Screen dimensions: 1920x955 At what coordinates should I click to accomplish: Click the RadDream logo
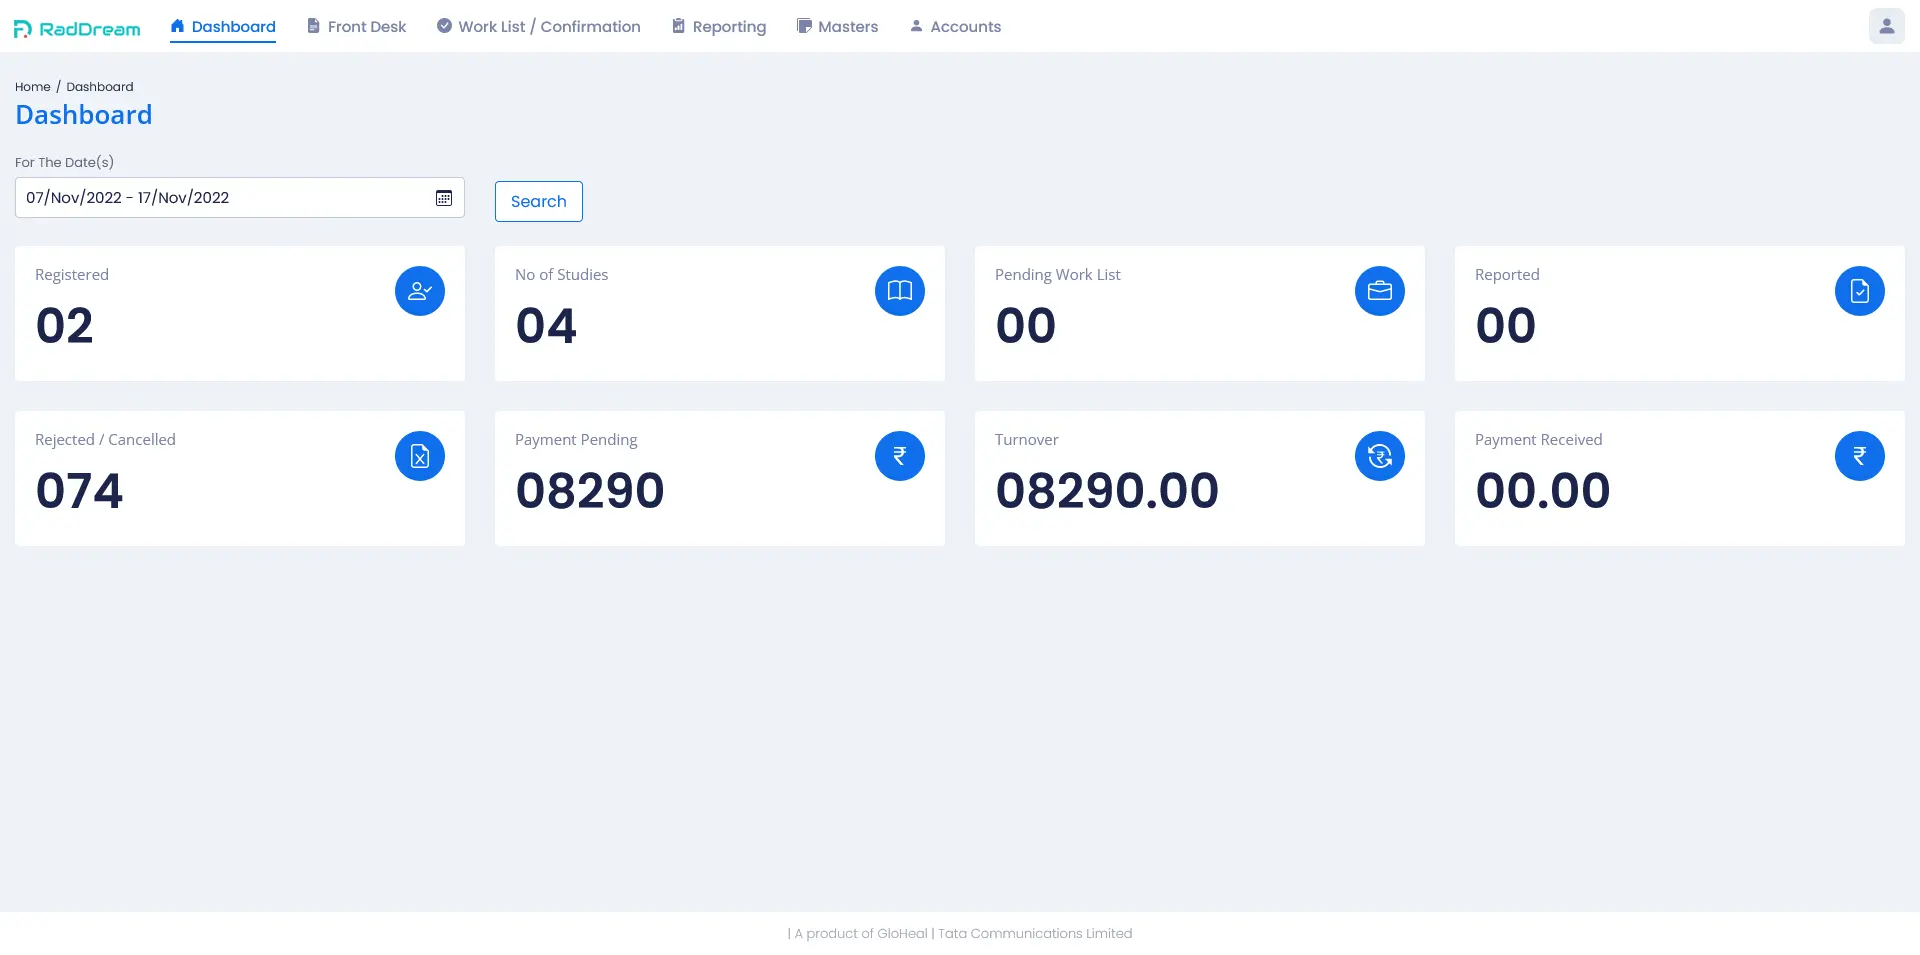point(77,28)
